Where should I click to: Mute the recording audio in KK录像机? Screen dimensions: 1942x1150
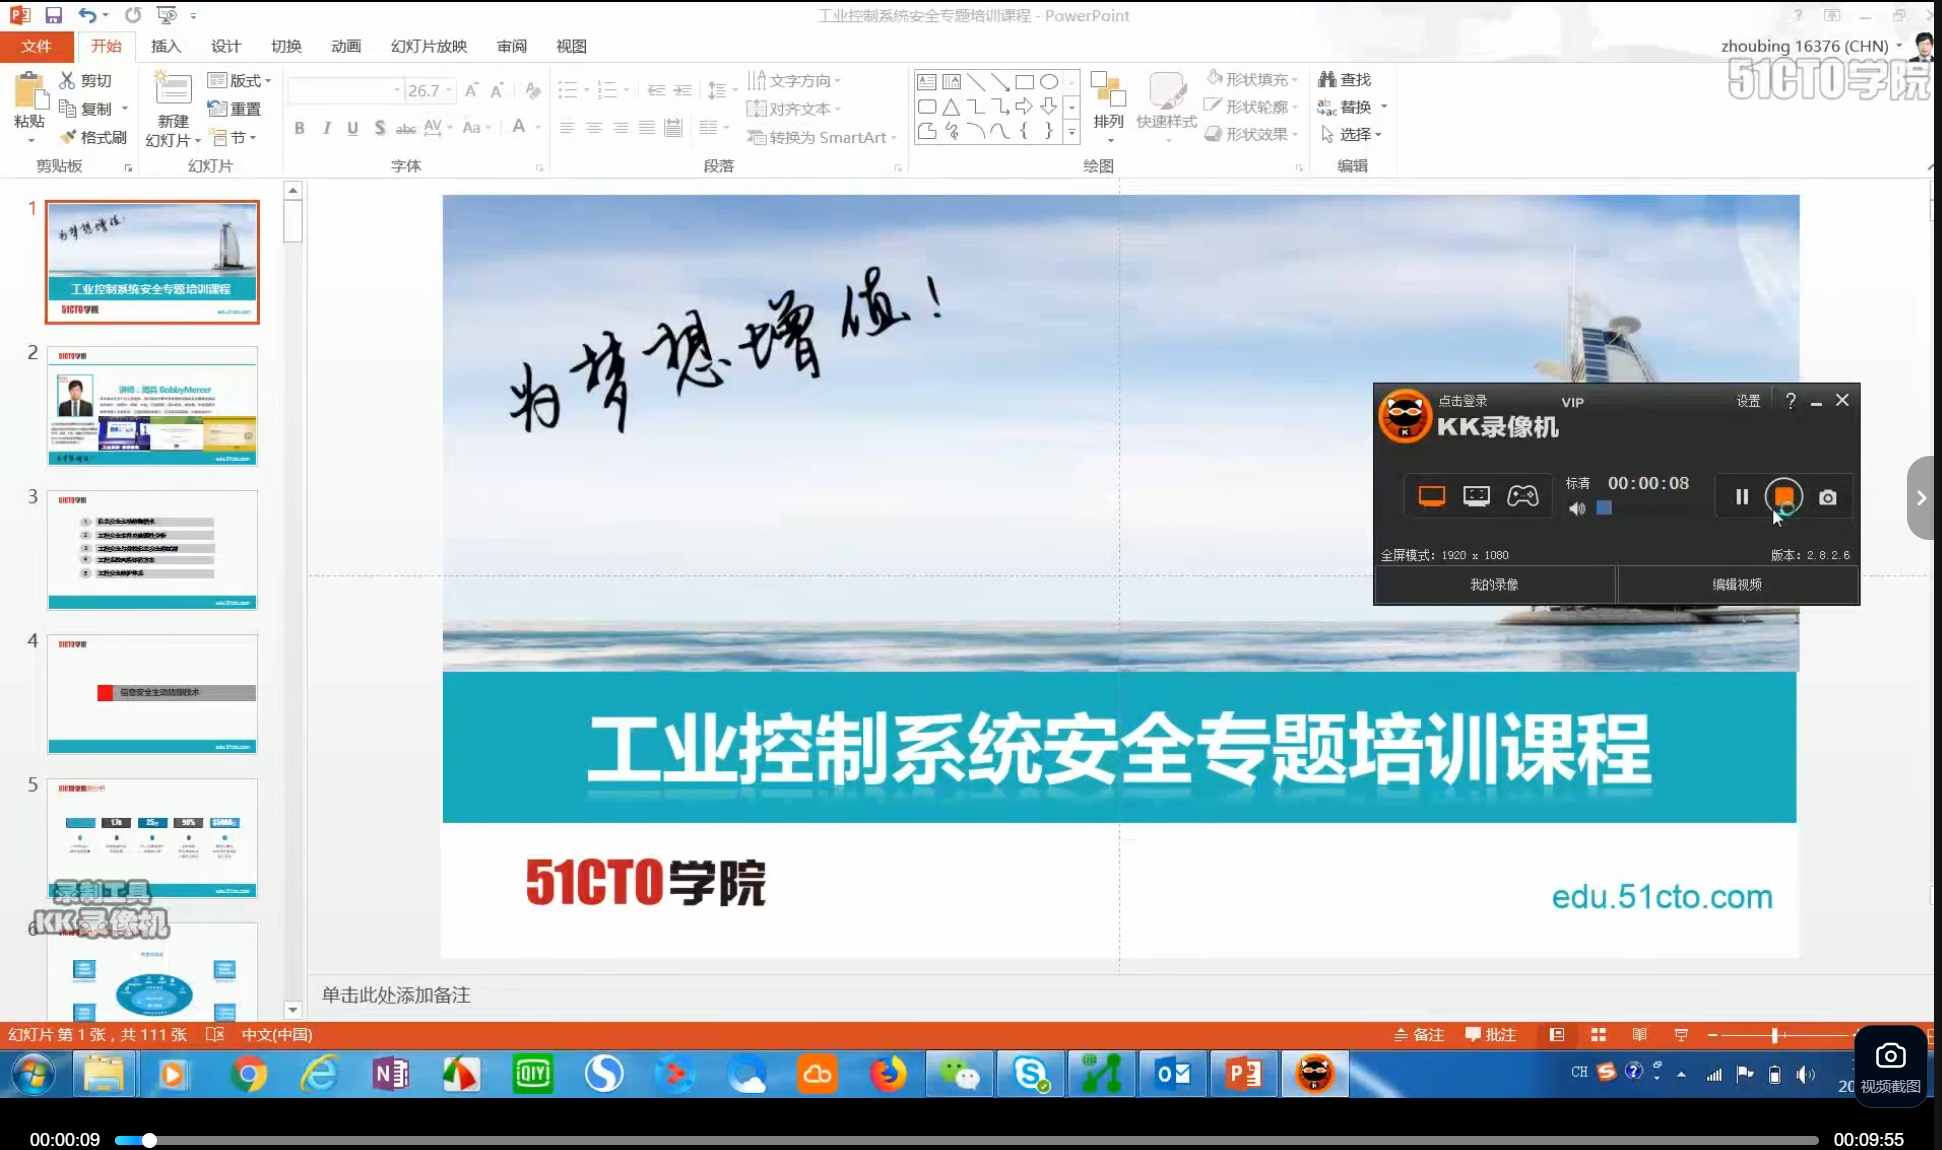tap(1578, 508)
